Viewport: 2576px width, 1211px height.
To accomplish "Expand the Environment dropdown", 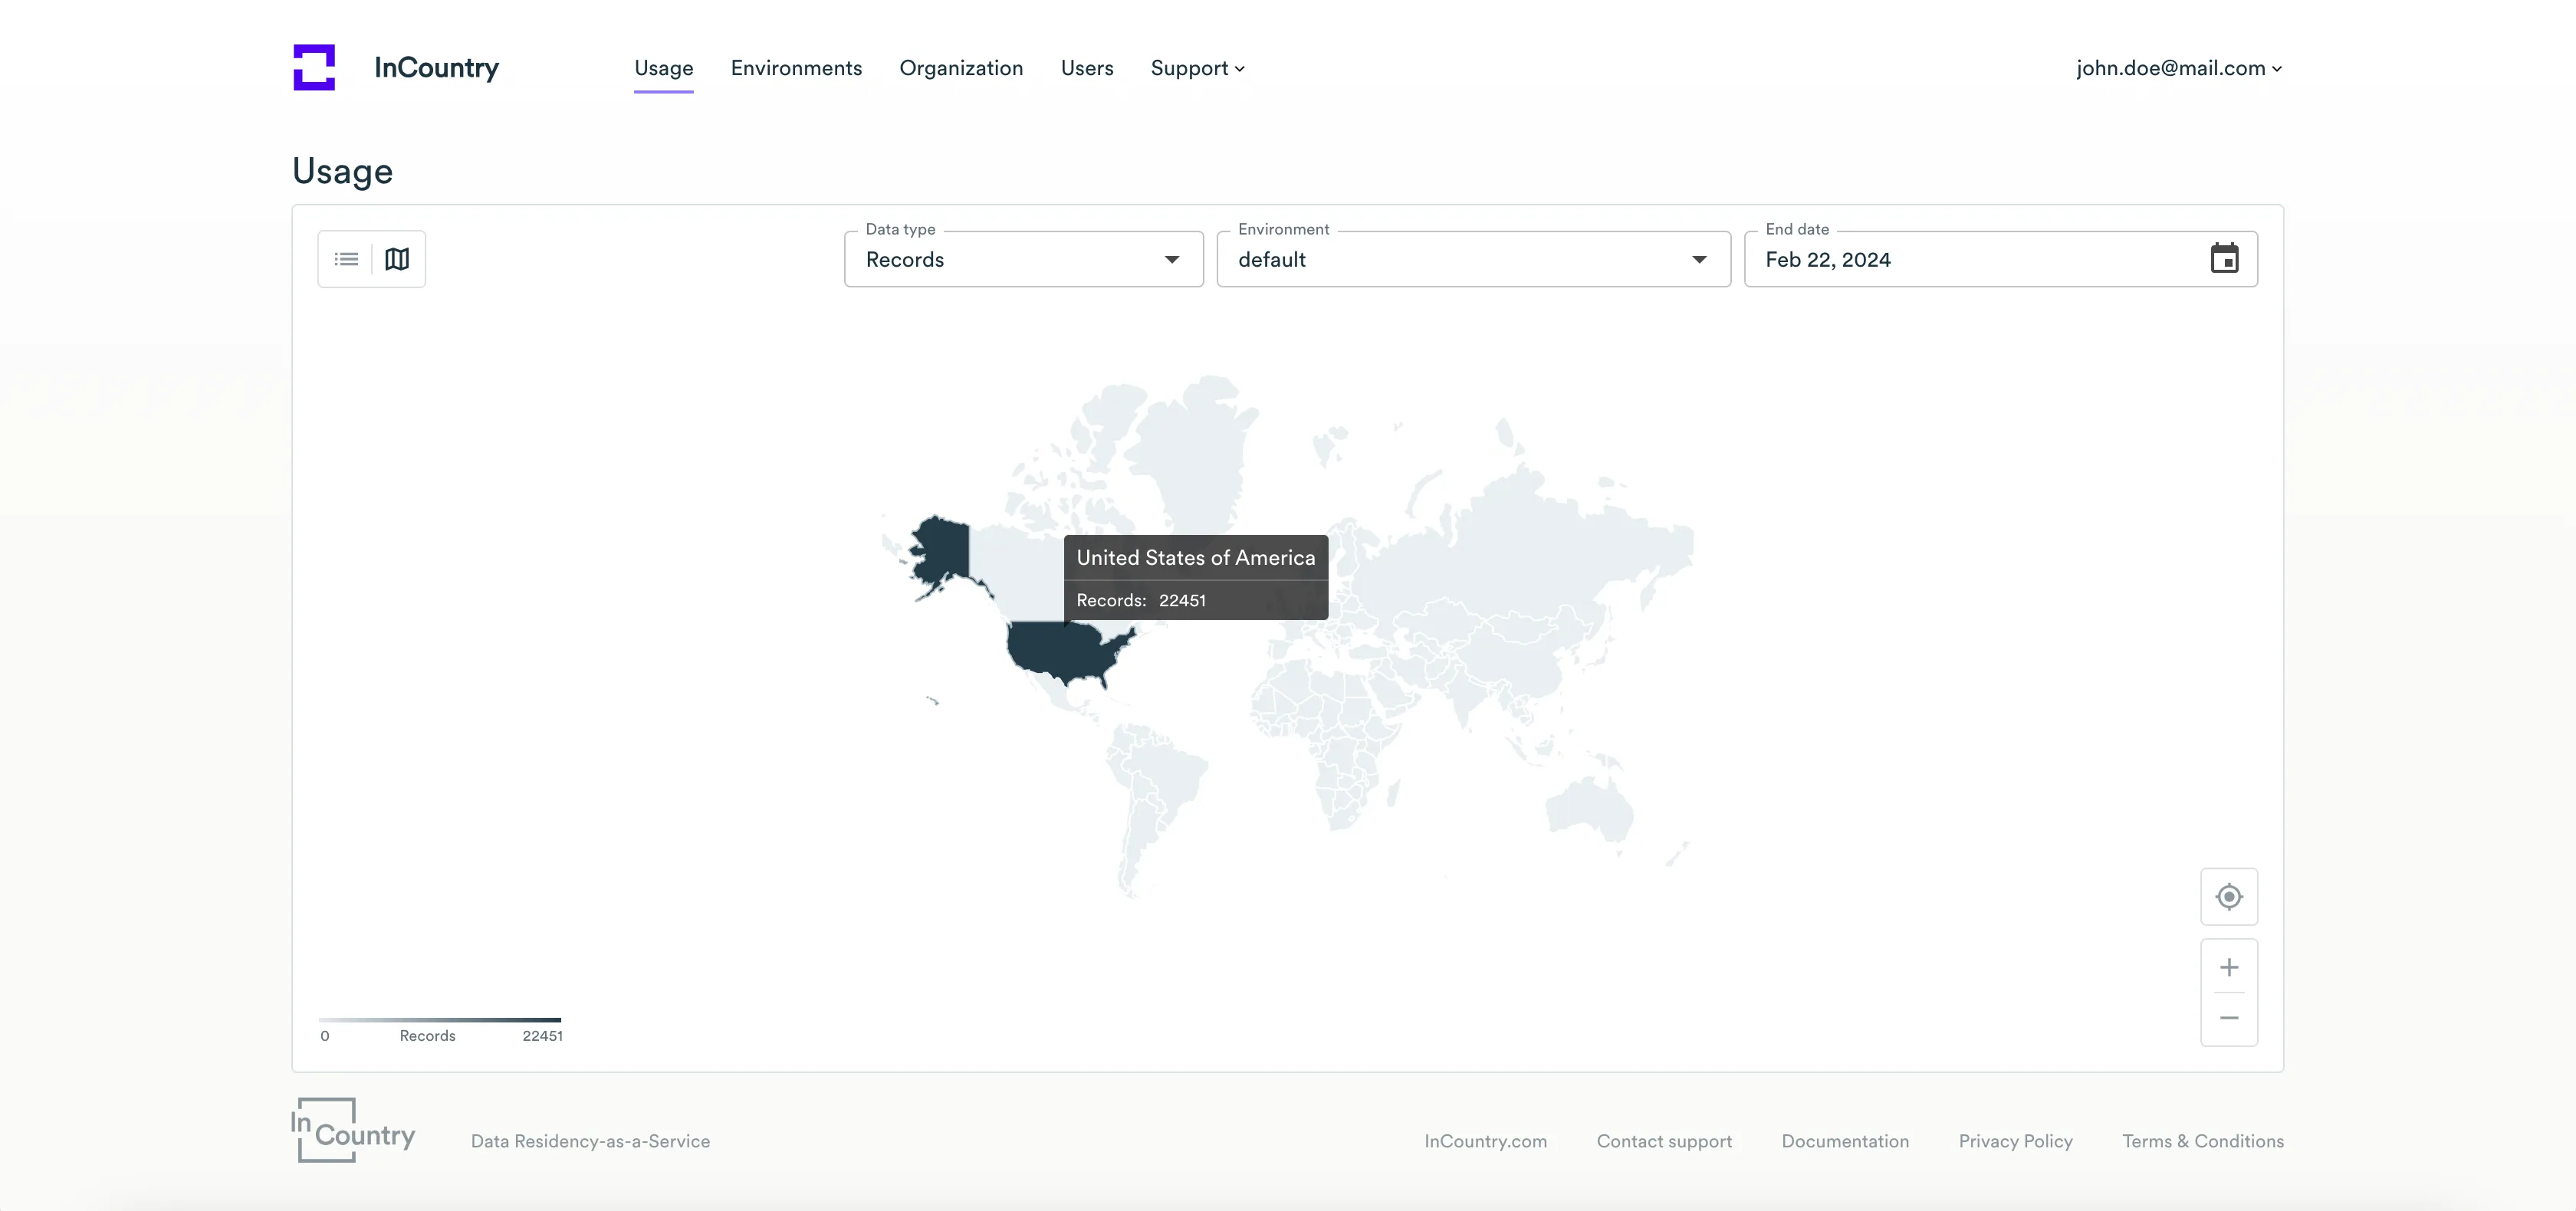I will pyautogui.click(x=1472, y=260).
